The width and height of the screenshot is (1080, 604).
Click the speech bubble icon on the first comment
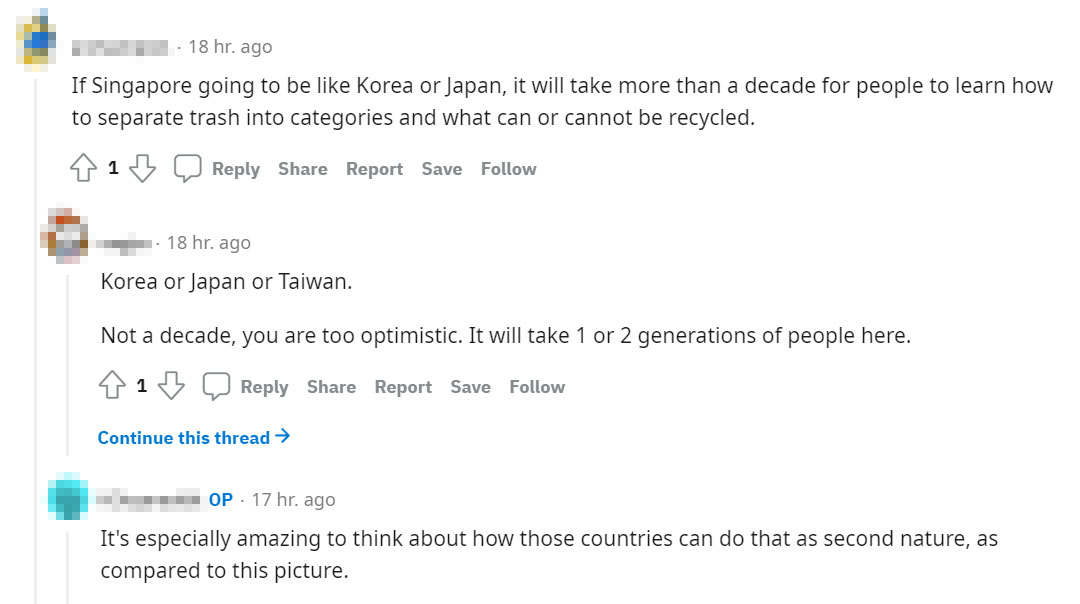click(x=188, y=169)
